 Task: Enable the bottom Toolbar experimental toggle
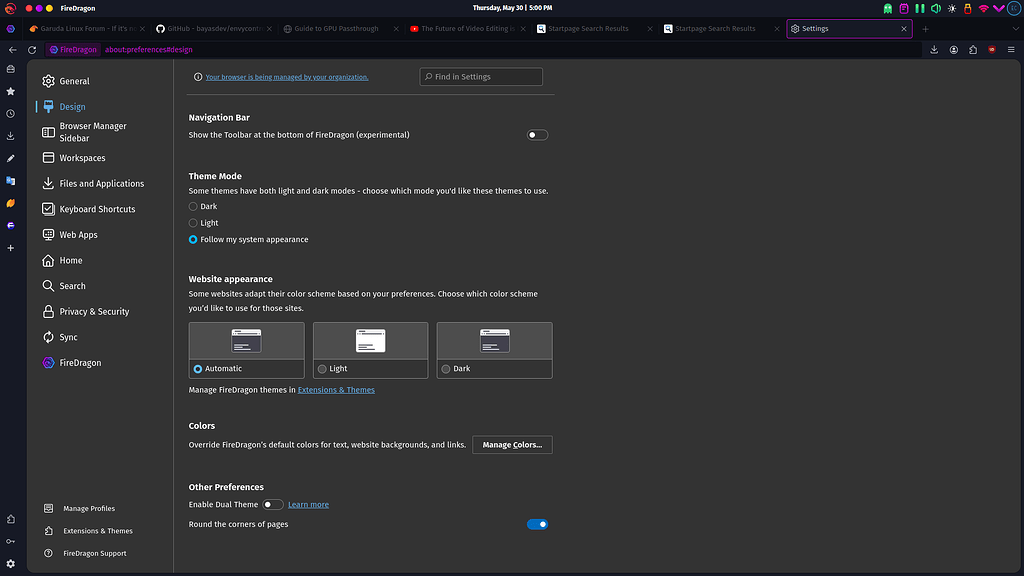pyautogui.click(x=537, y=135)
